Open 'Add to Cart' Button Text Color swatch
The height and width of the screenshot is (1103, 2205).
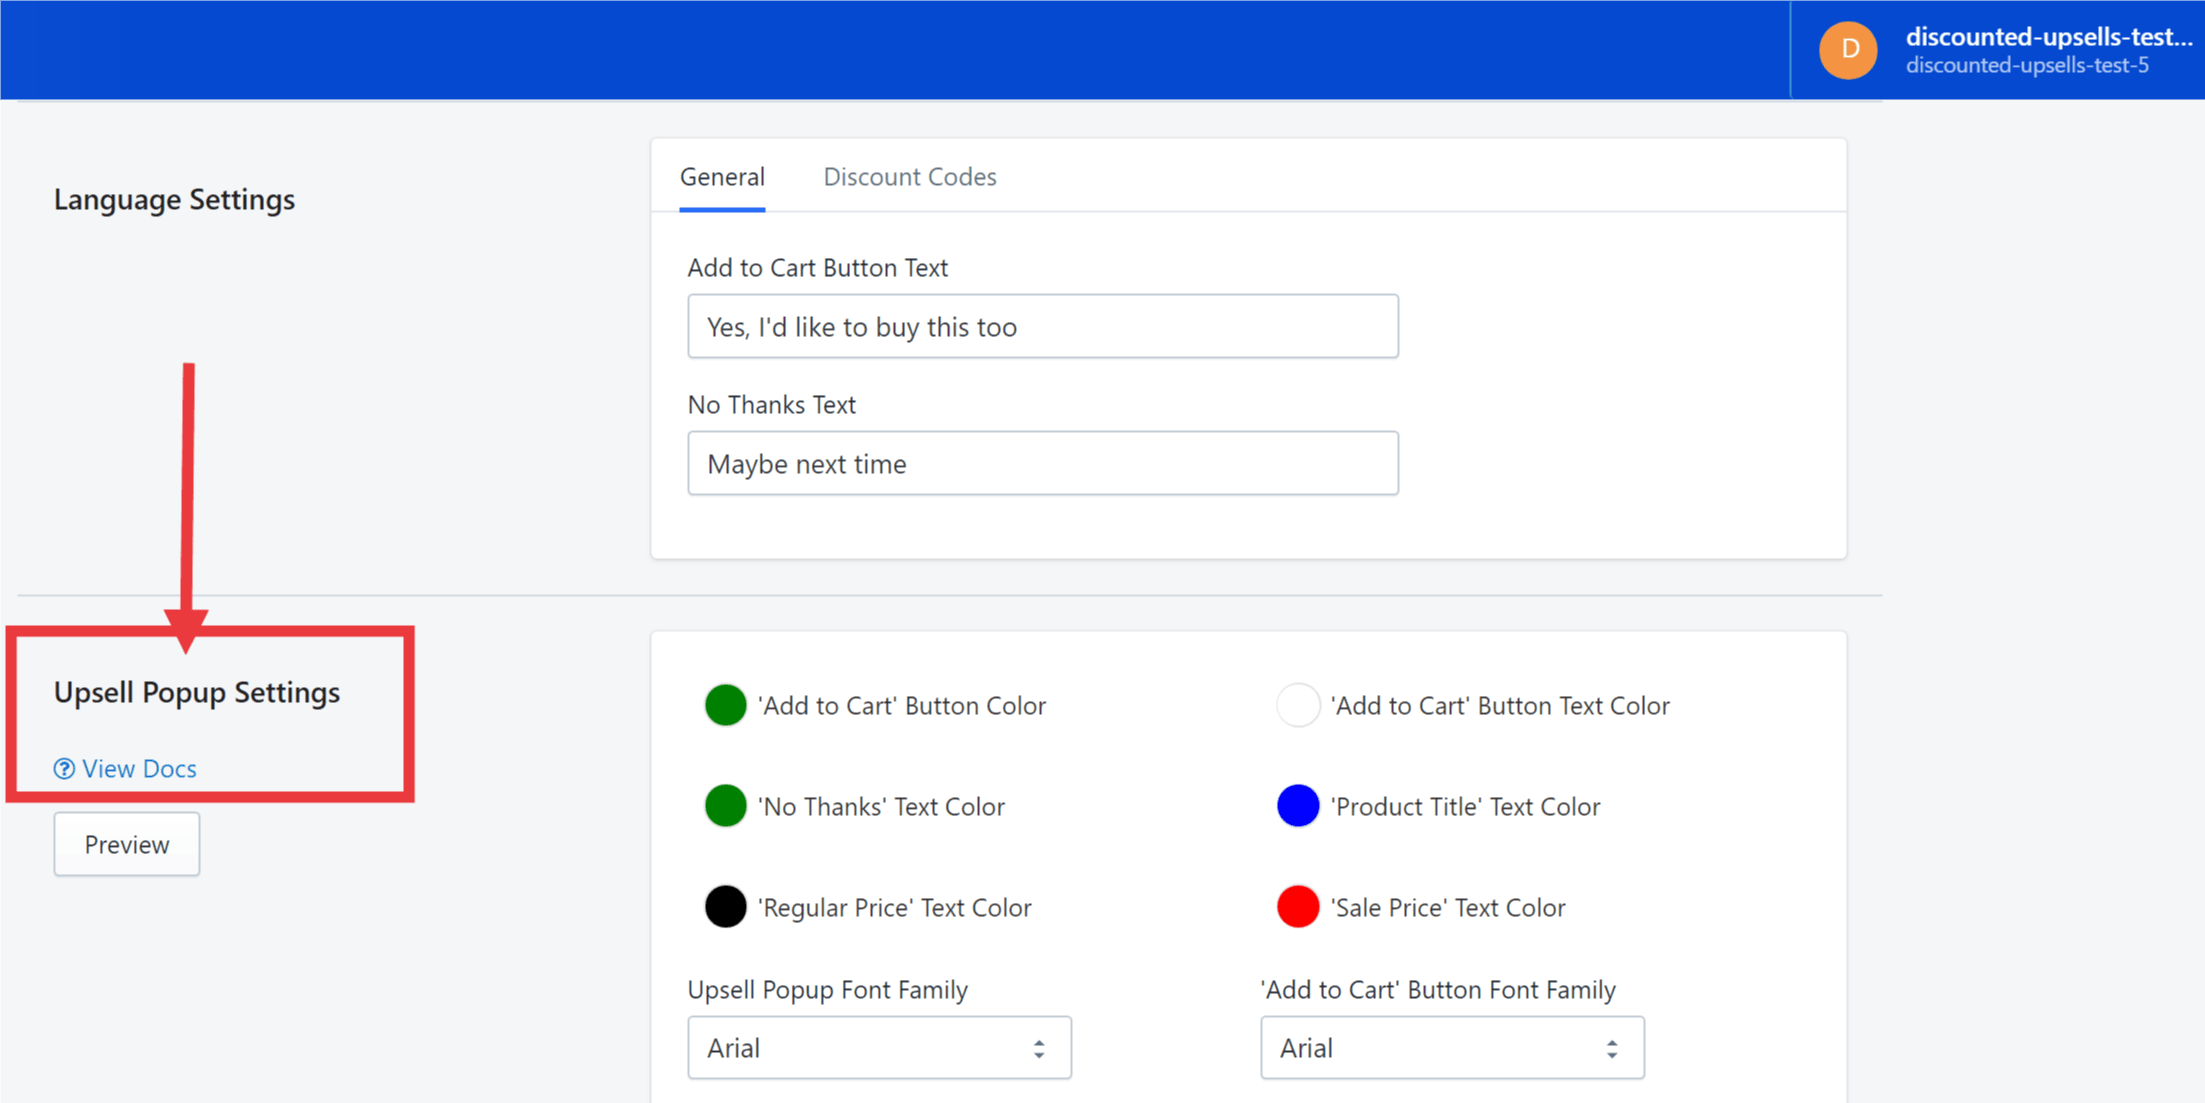click(1297, 705)
